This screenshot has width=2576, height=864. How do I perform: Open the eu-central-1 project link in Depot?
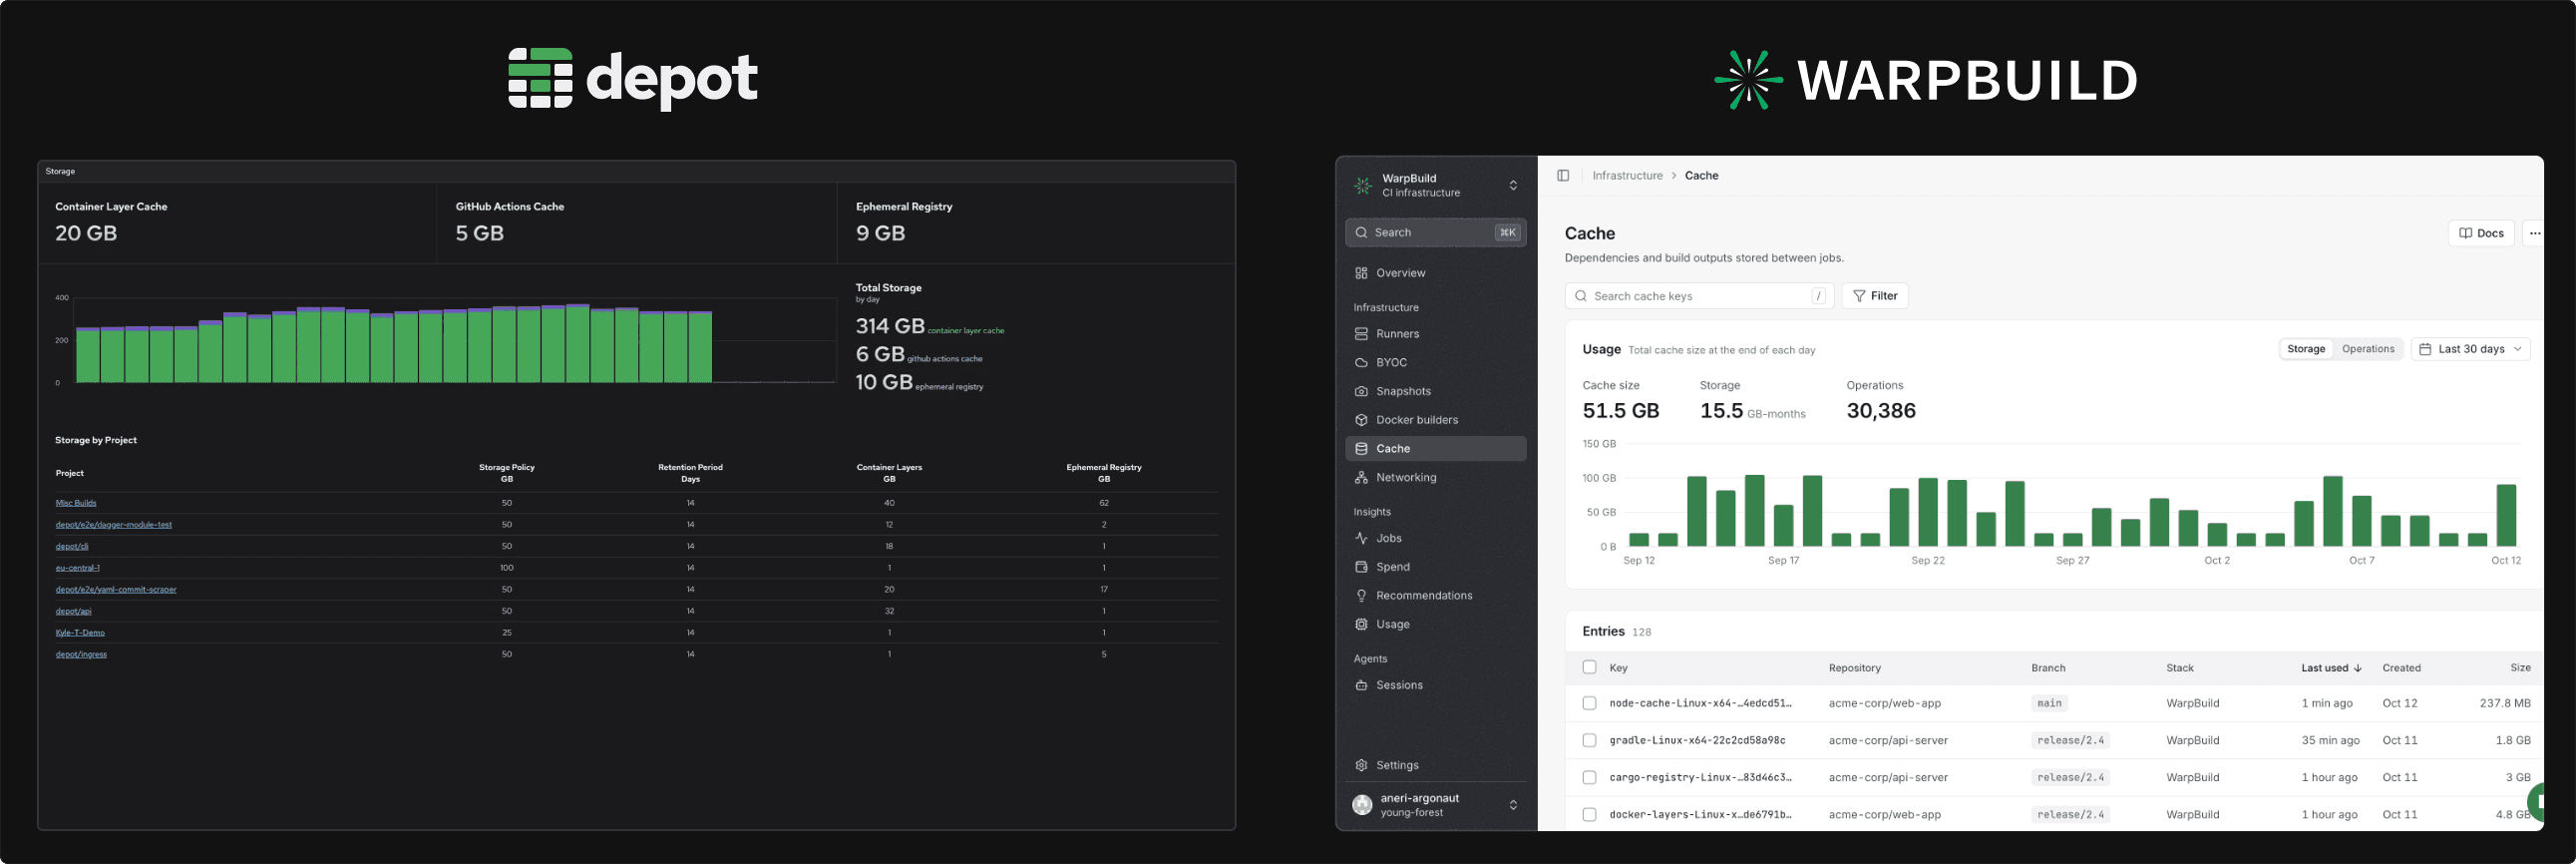77,568
